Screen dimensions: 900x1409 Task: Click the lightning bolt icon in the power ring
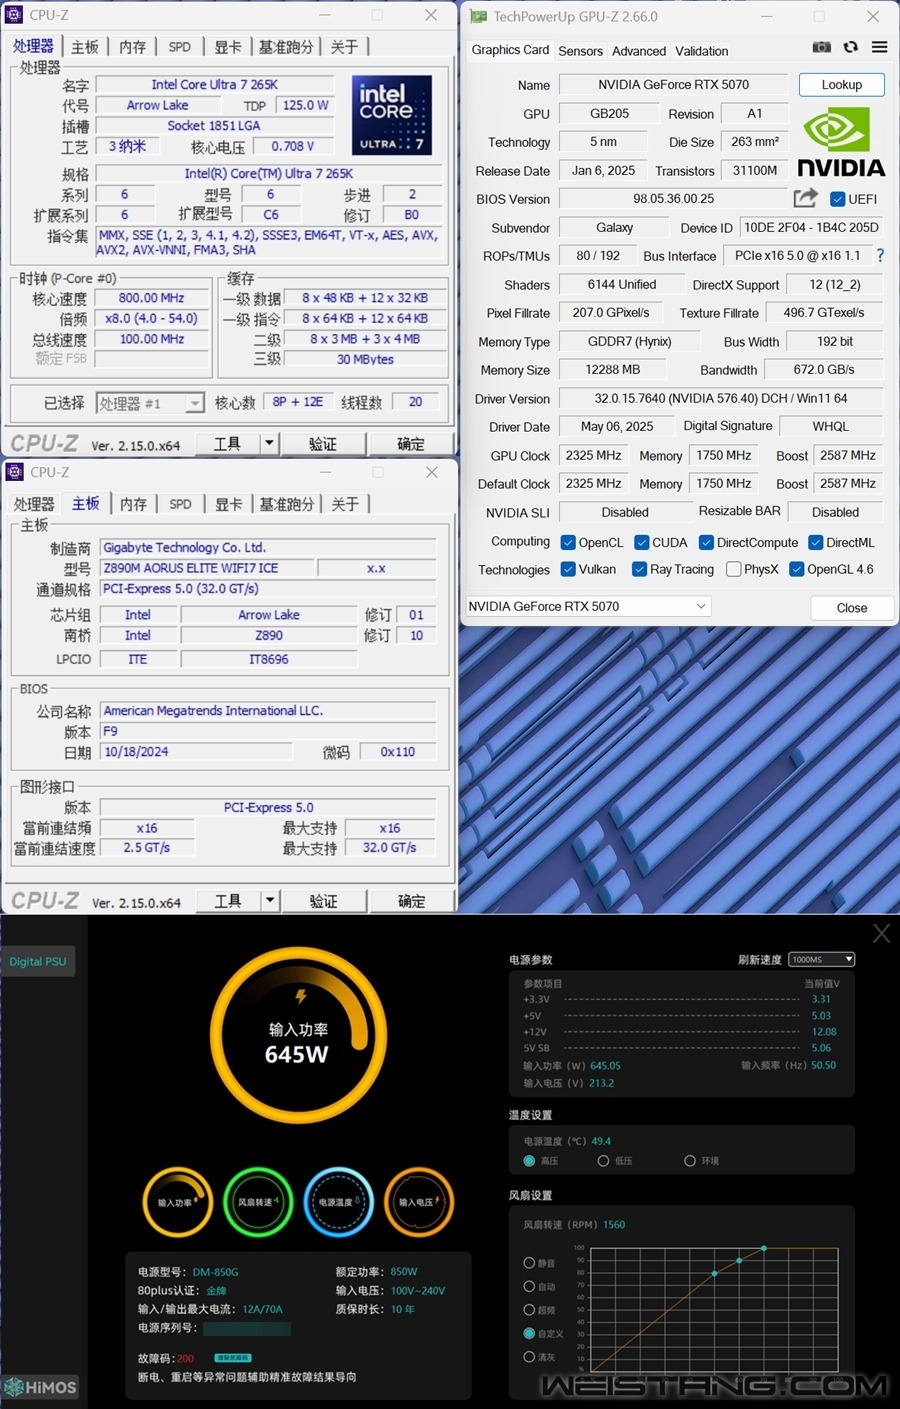(x=300, y=996)
